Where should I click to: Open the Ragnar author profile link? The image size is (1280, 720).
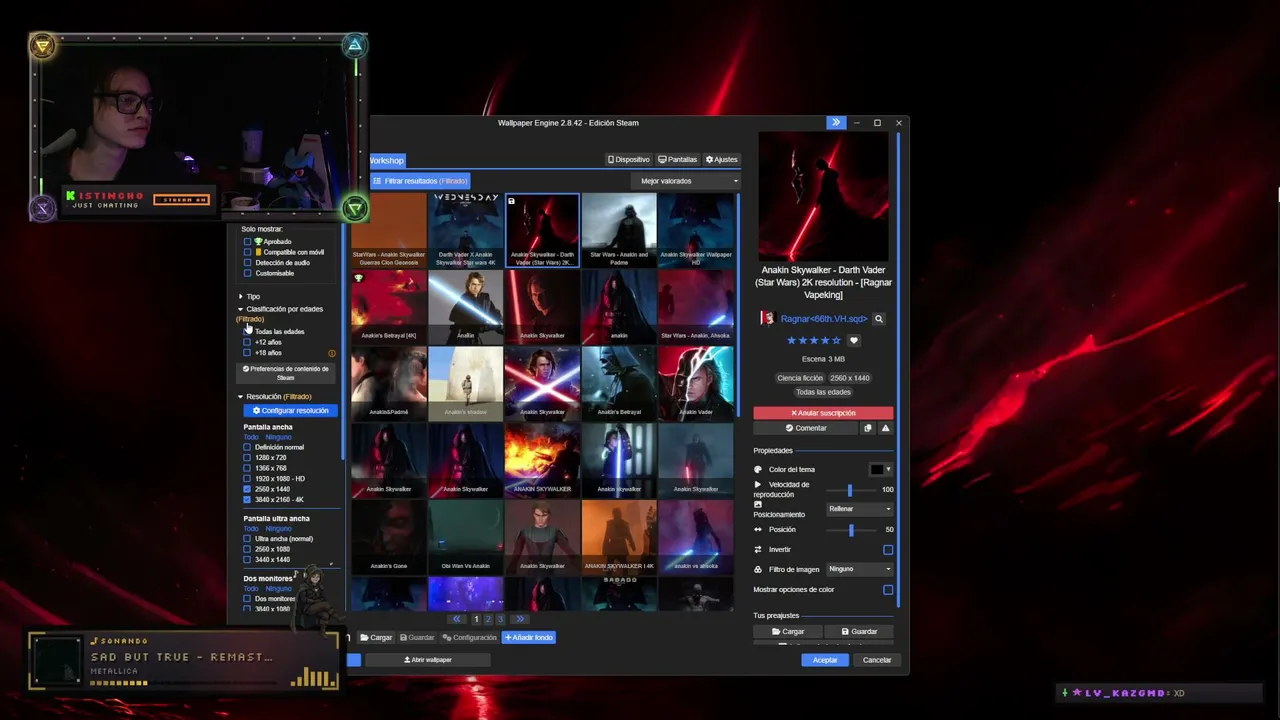pyautogui.click(x=823, y=319)
